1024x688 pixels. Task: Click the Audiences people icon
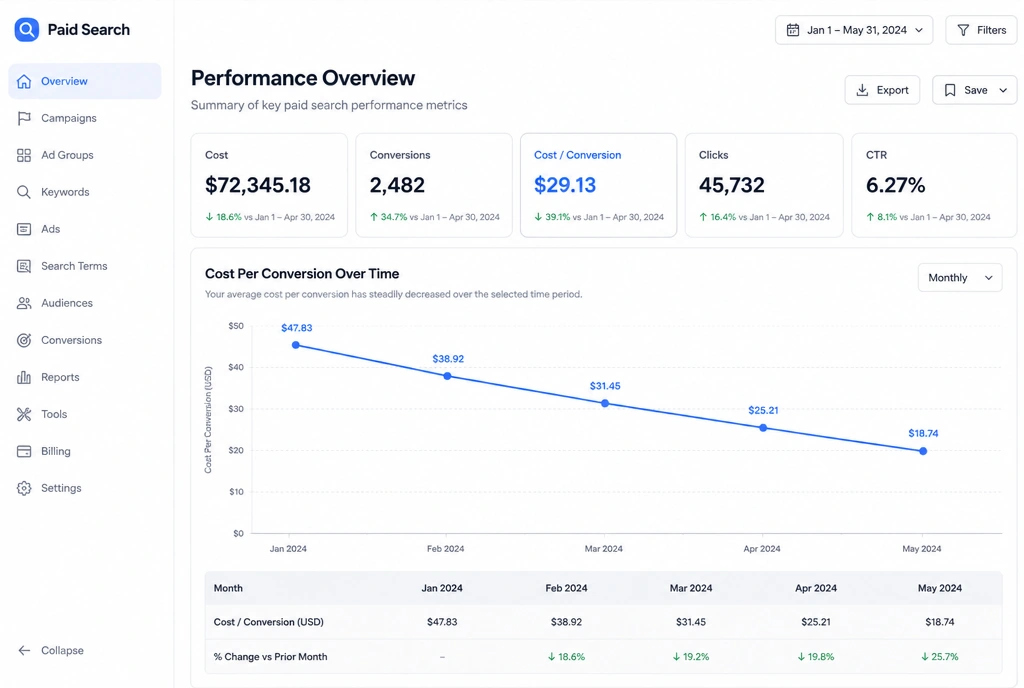coord(24,303)
